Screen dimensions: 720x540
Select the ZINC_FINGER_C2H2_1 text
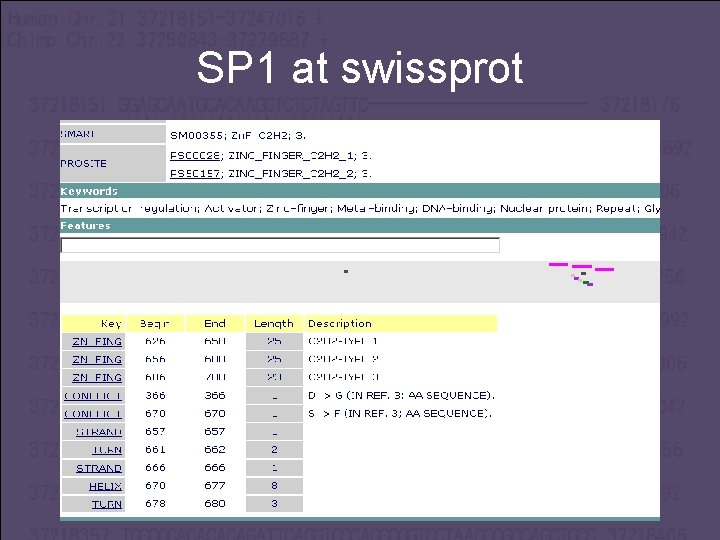click(291, 156)
